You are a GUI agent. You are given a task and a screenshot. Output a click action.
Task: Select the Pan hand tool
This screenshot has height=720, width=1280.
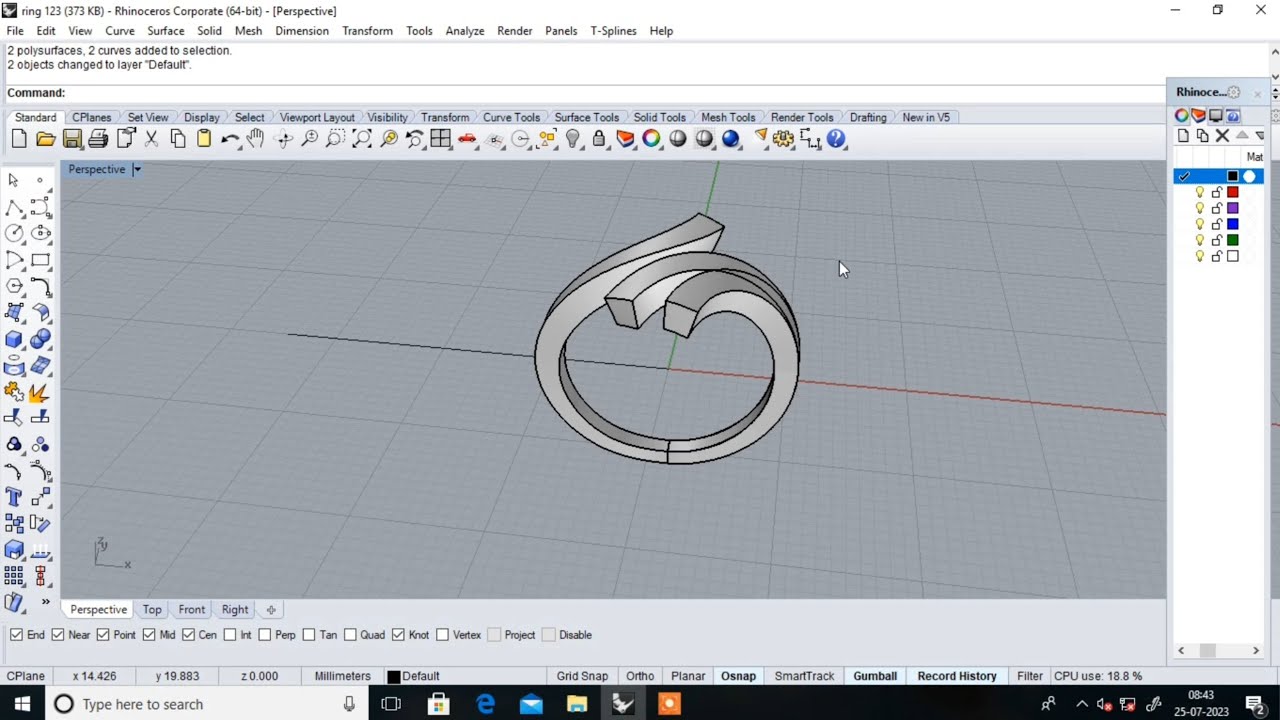pos(256,139)
